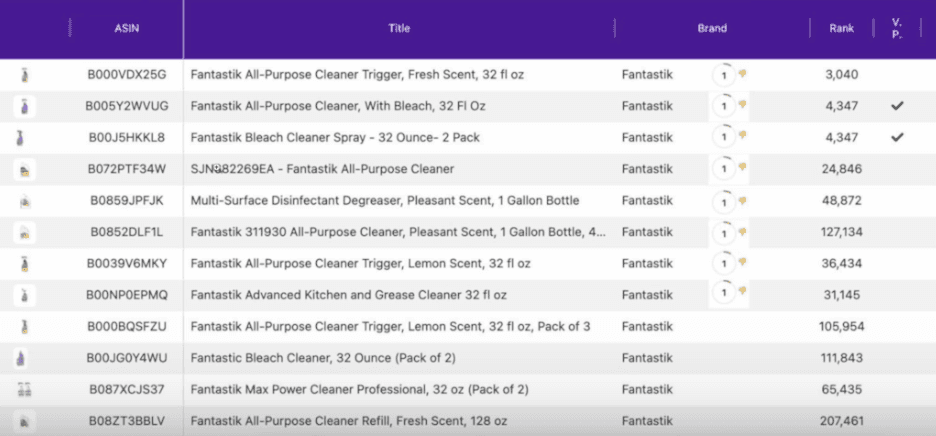This screenshot has height=436, width=936.
Task: Sort by the Rank column header
Action: [x=841, y=29]
